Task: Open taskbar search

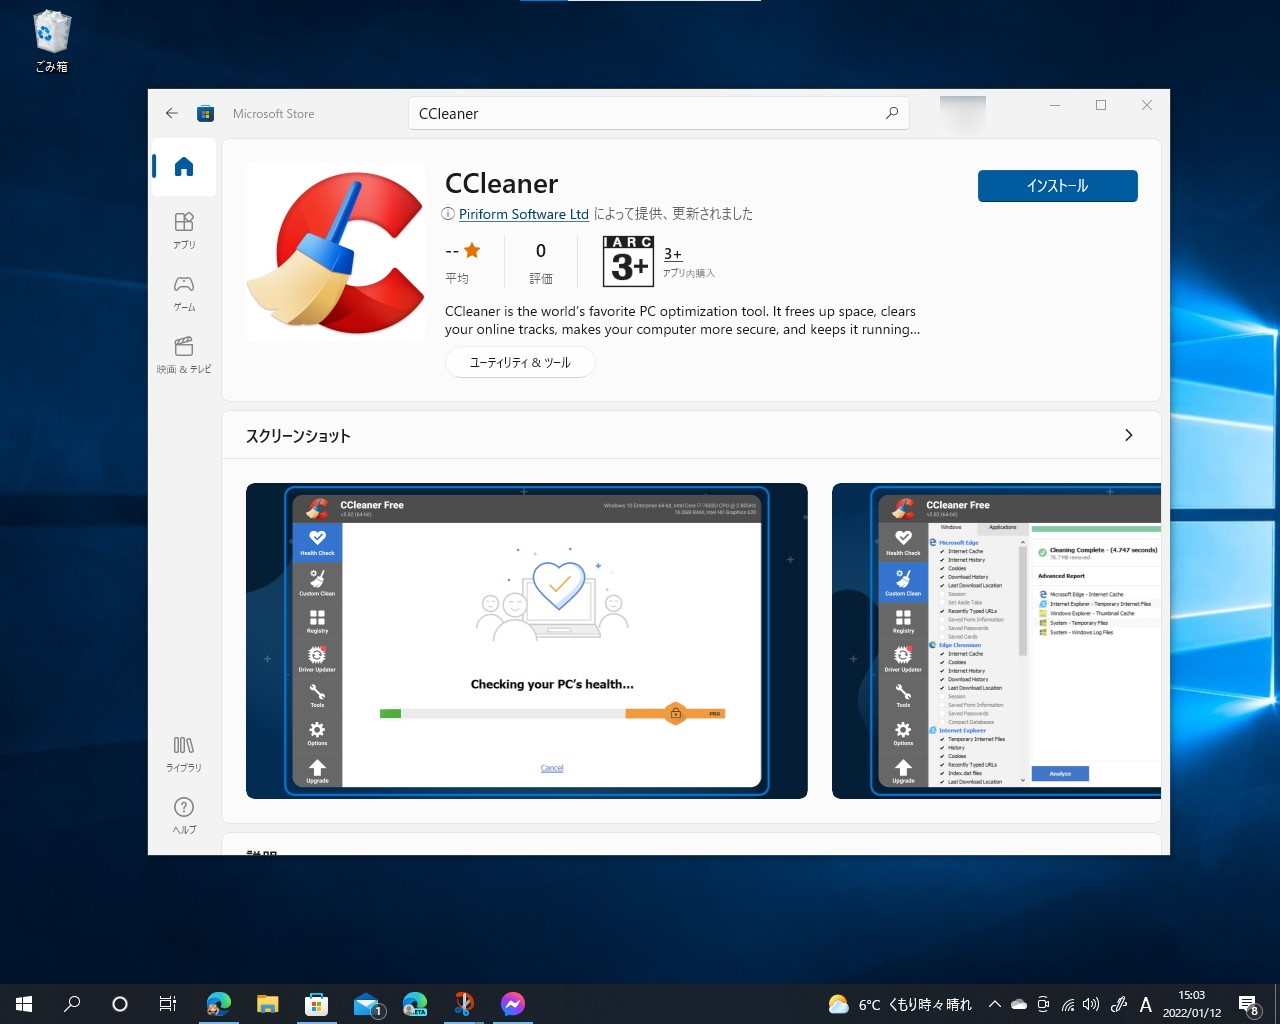Action: [72, 1004]
